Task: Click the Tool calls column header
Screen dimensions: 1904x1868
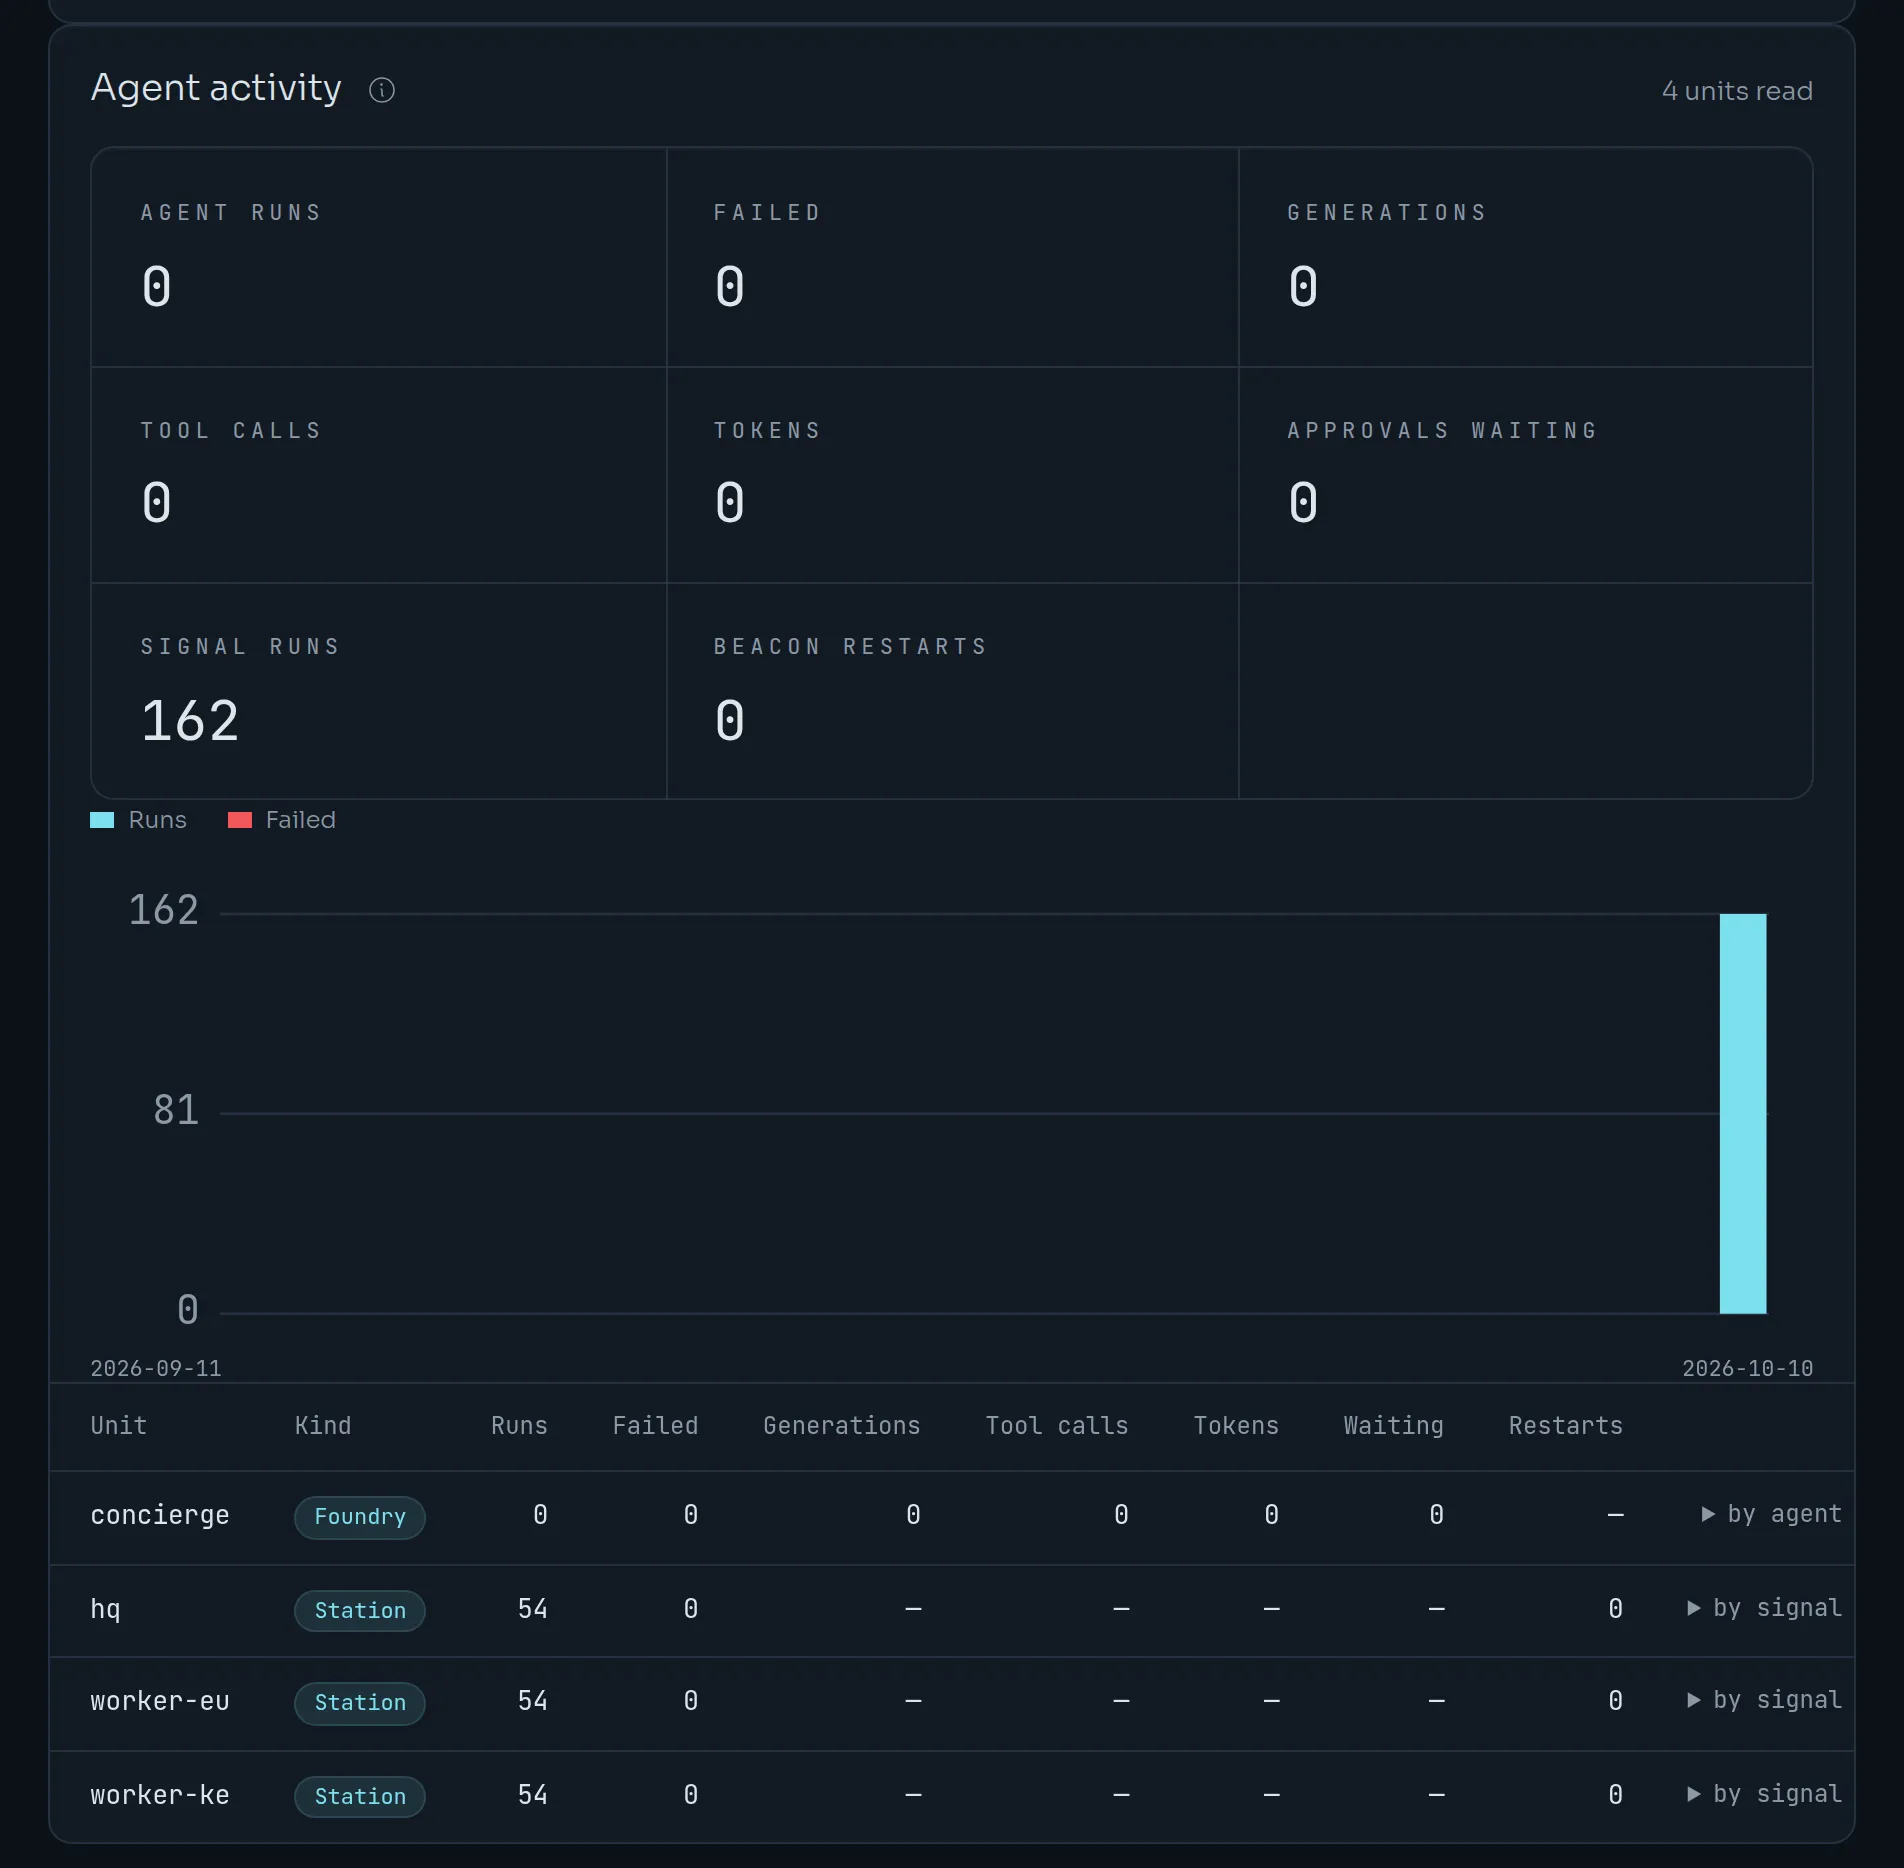Action: point(1057,1426)
